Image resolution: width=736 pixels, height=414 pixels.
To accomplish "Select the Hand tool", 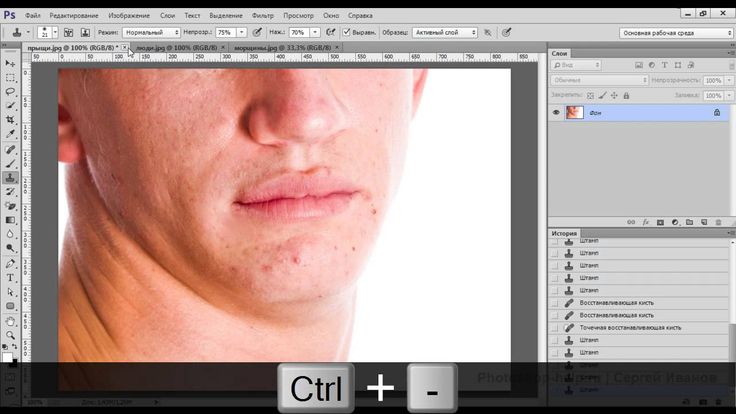I will click(x=10, y=322).
